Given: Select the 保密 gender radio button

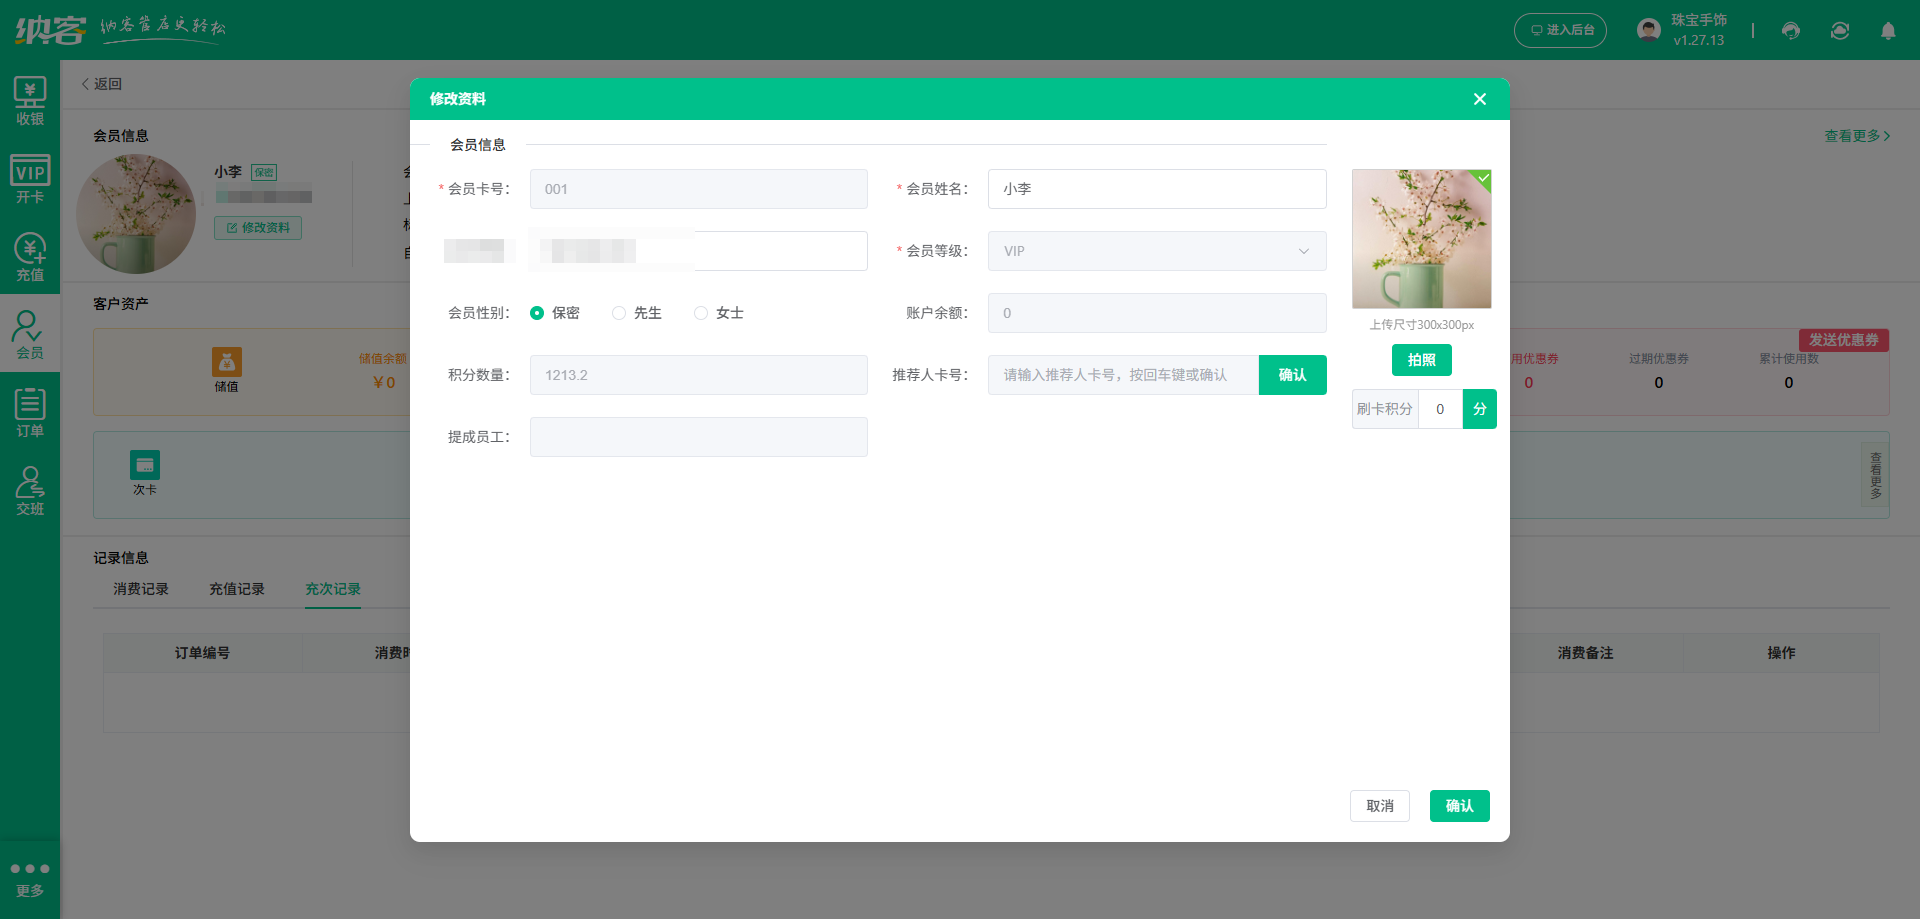Looking at the screenshot, I should coord(537,313).
